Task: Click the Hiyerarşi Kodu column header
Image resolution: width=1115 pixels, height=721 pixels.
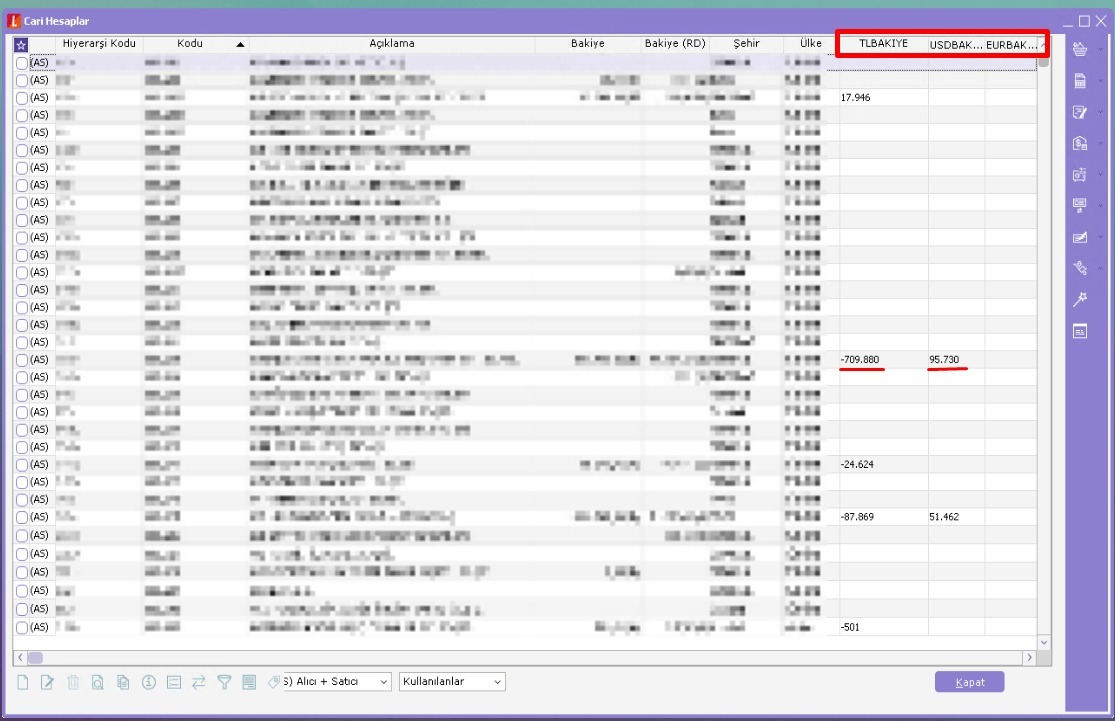Action: tap(99, 43)
